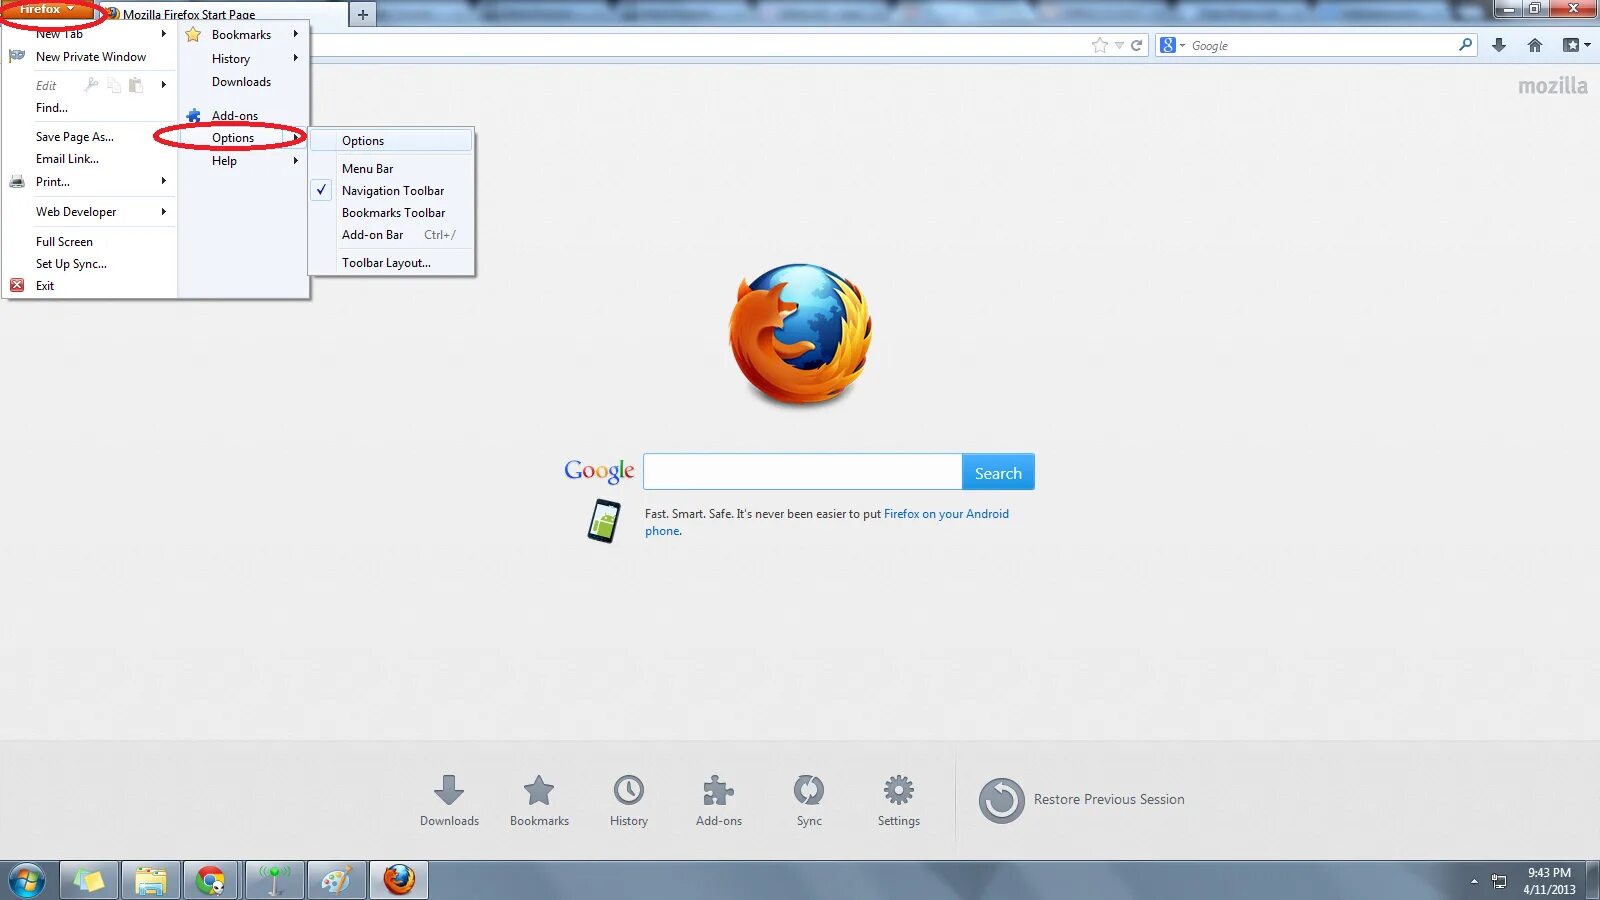Select New Private Window
Viewport: 1600px width, 900px height.
[x=90, y=57]
